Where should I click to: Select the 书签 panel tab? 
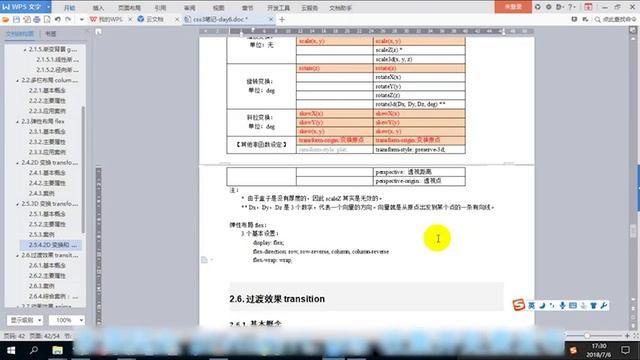point(51,34)
